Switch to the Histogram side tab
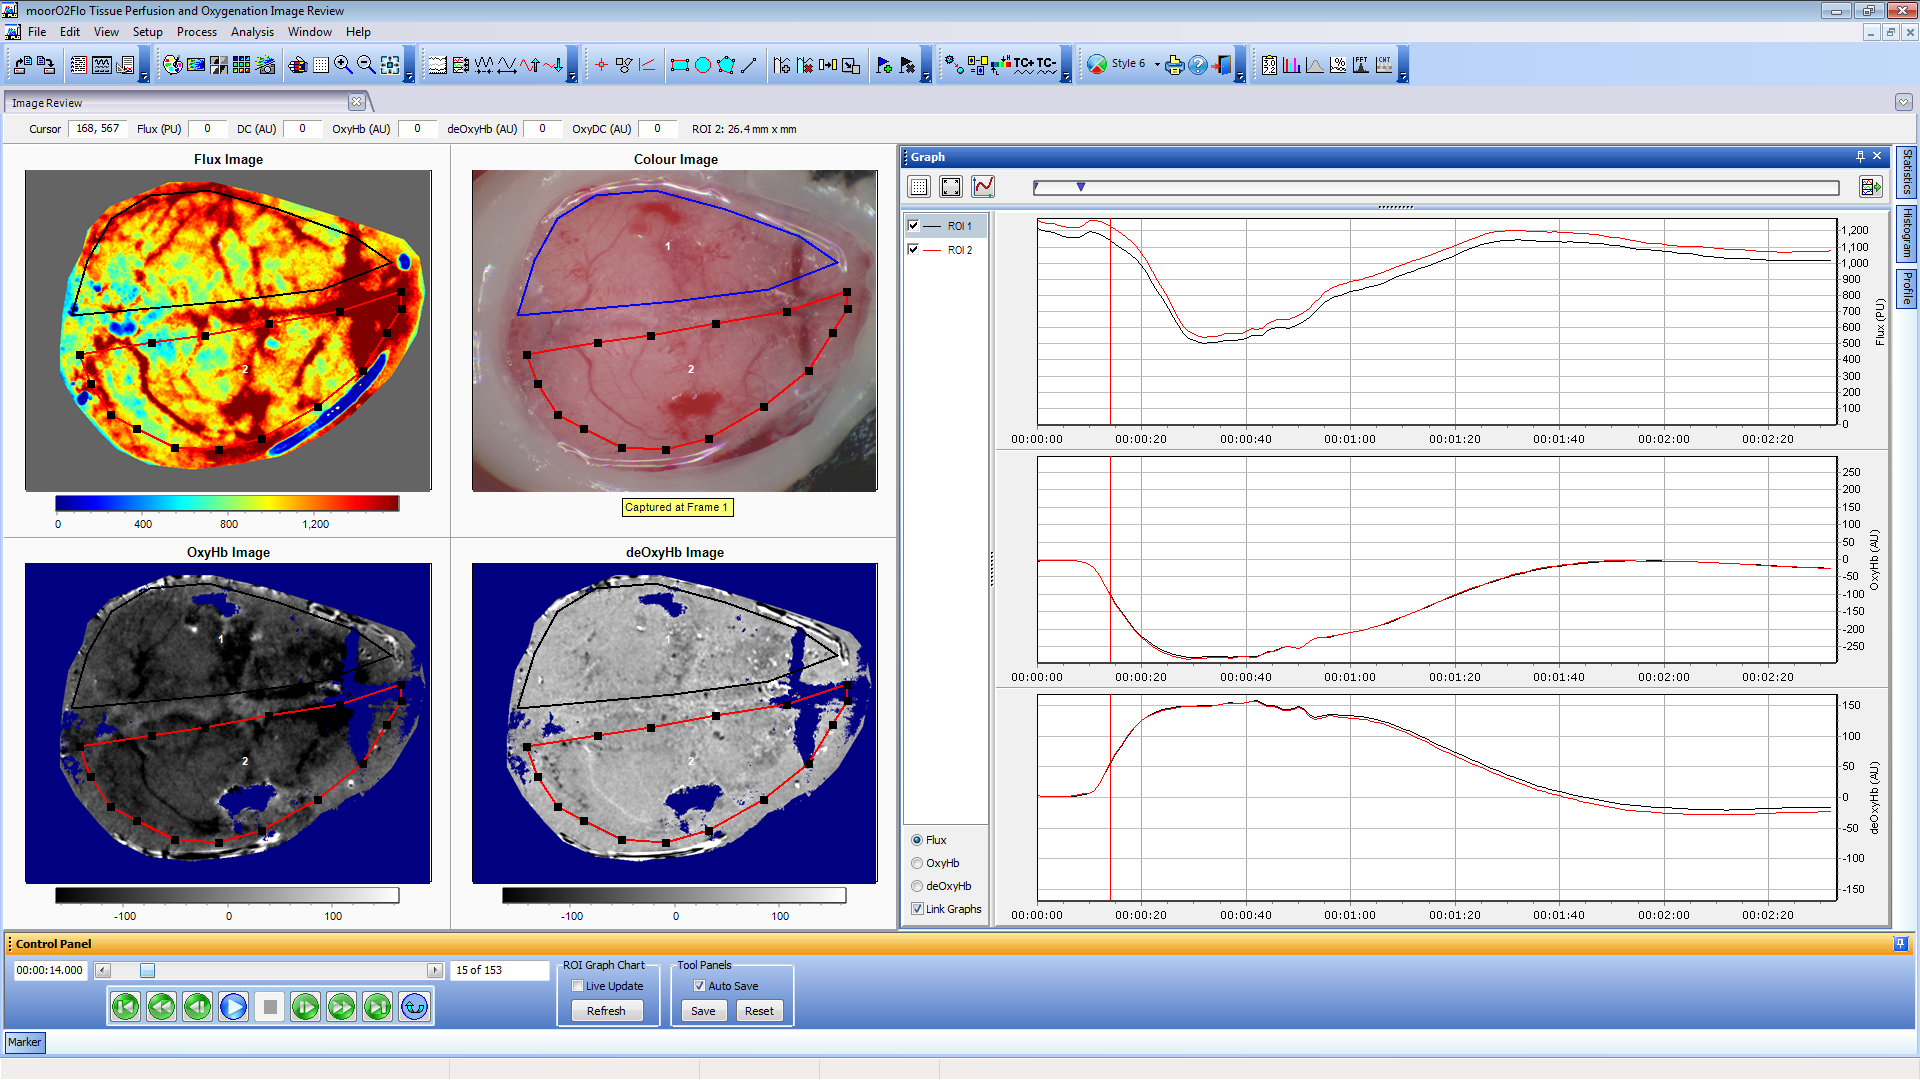Image resolution: width=1920 pixels, height=1080 pixels. 1907,232
